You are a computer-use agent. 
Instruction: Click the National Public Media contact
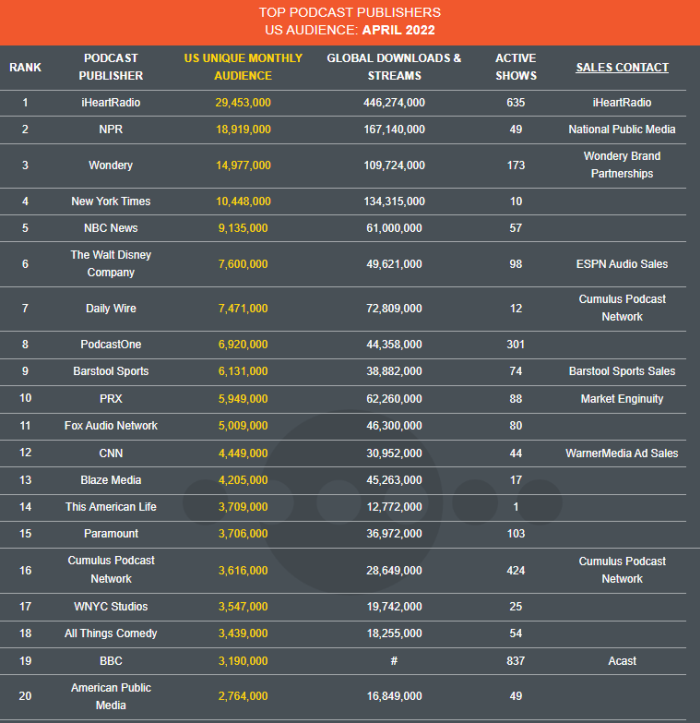[x=622, y=130]
